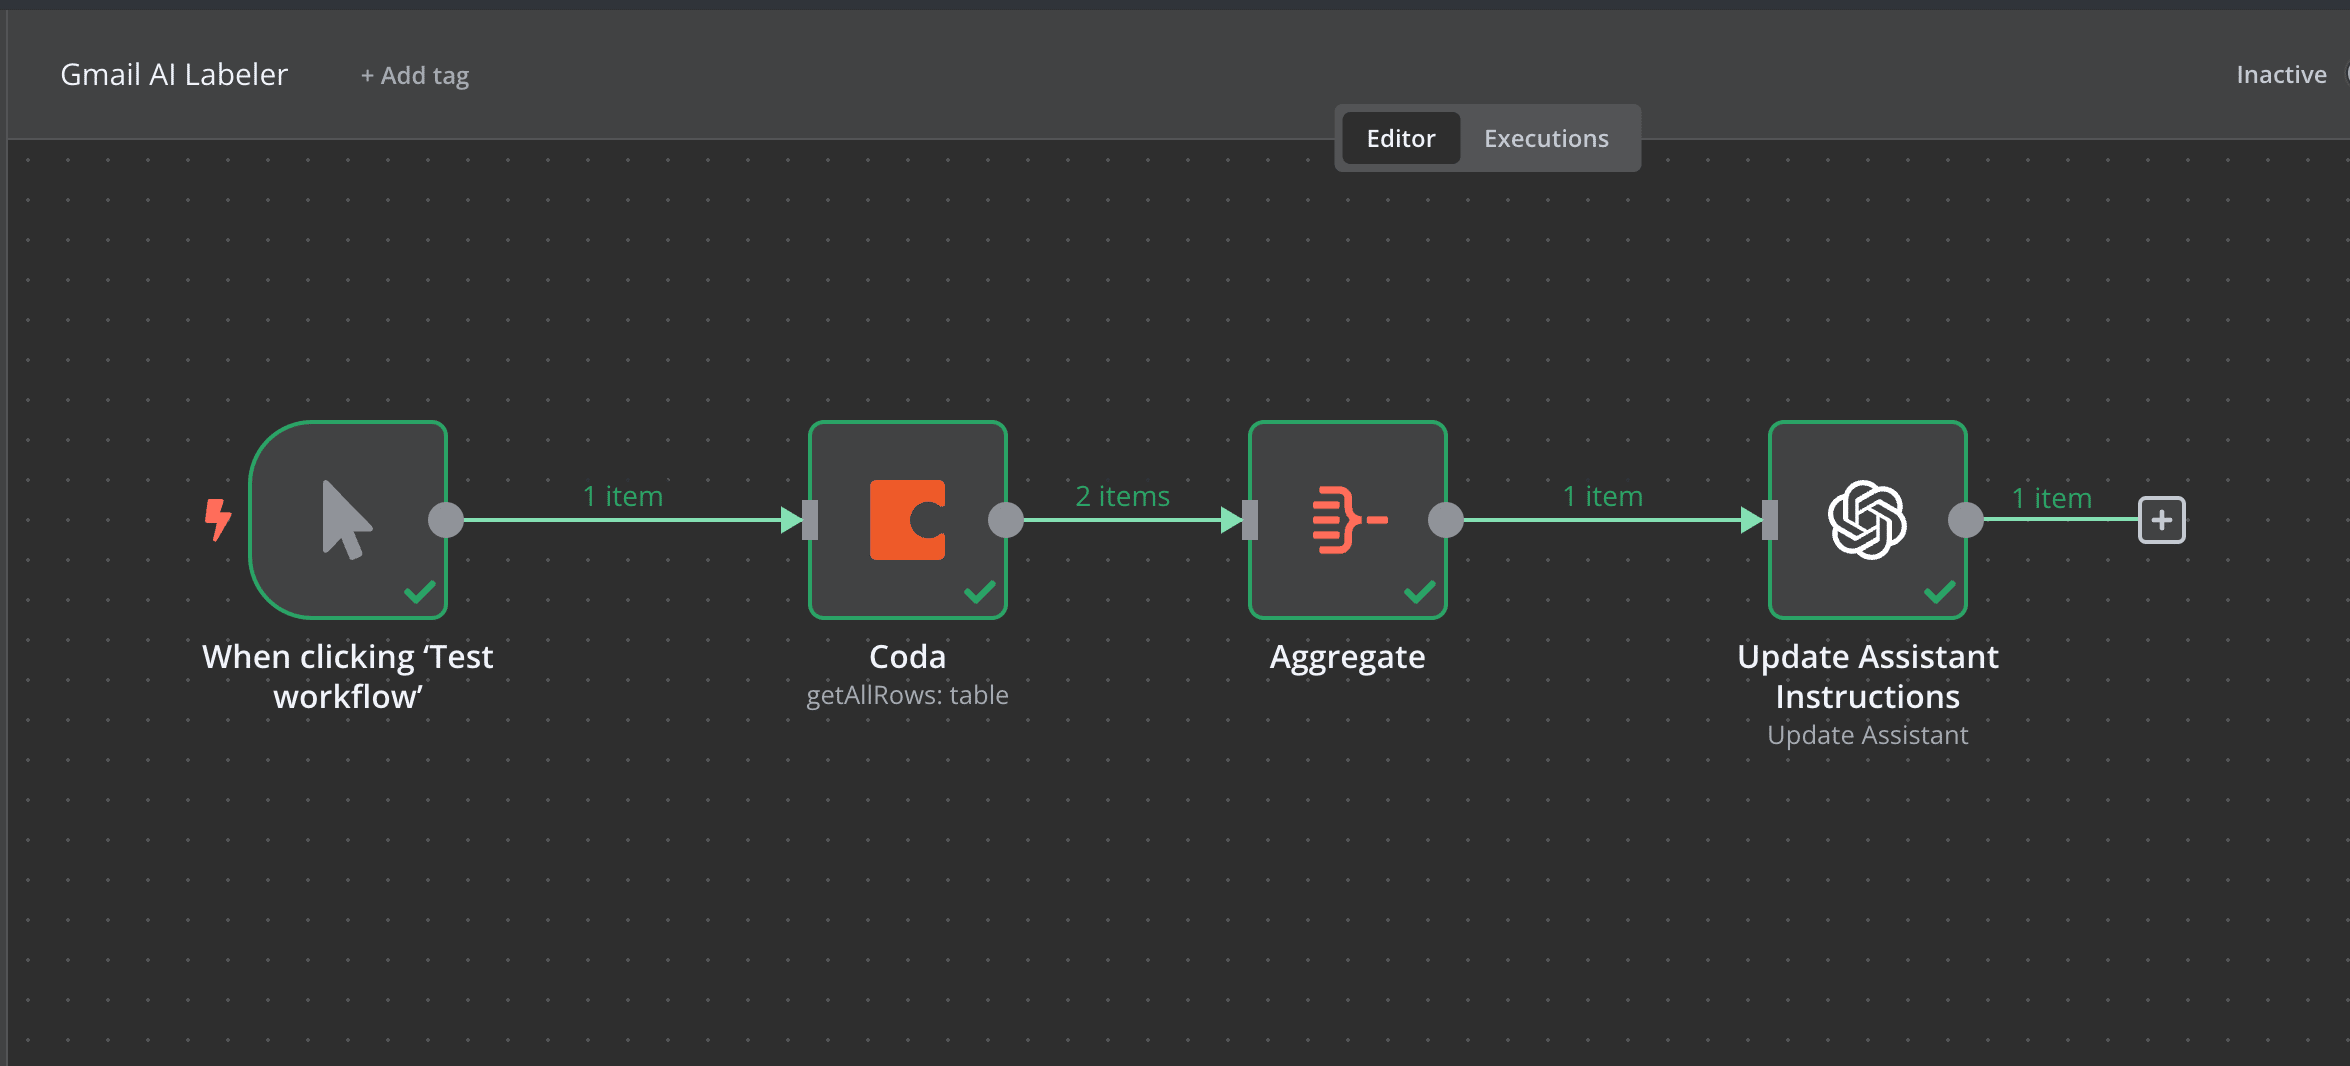The height and width of the screenshot is (1066, 2350).
Task: Open the manual trigger node with cursor icon
Action: 347,520
